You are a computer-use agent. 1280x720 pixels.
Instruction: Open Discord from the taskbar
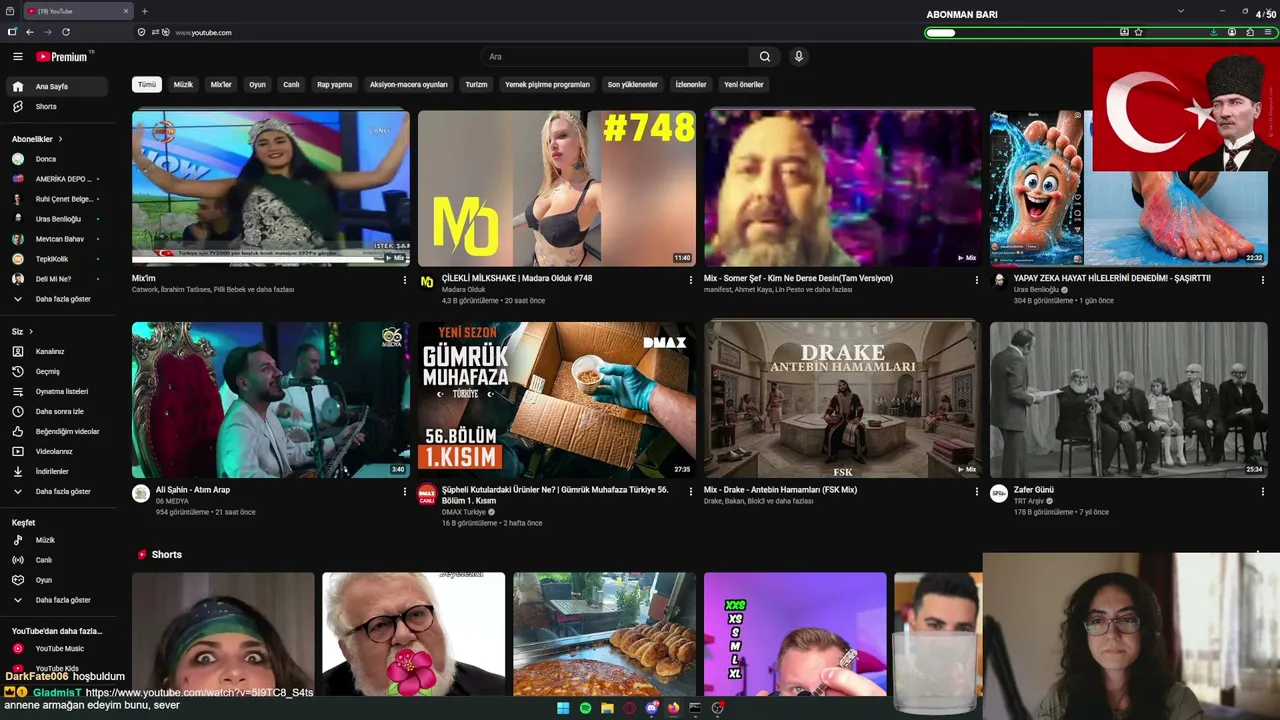[x=651, y=708]
